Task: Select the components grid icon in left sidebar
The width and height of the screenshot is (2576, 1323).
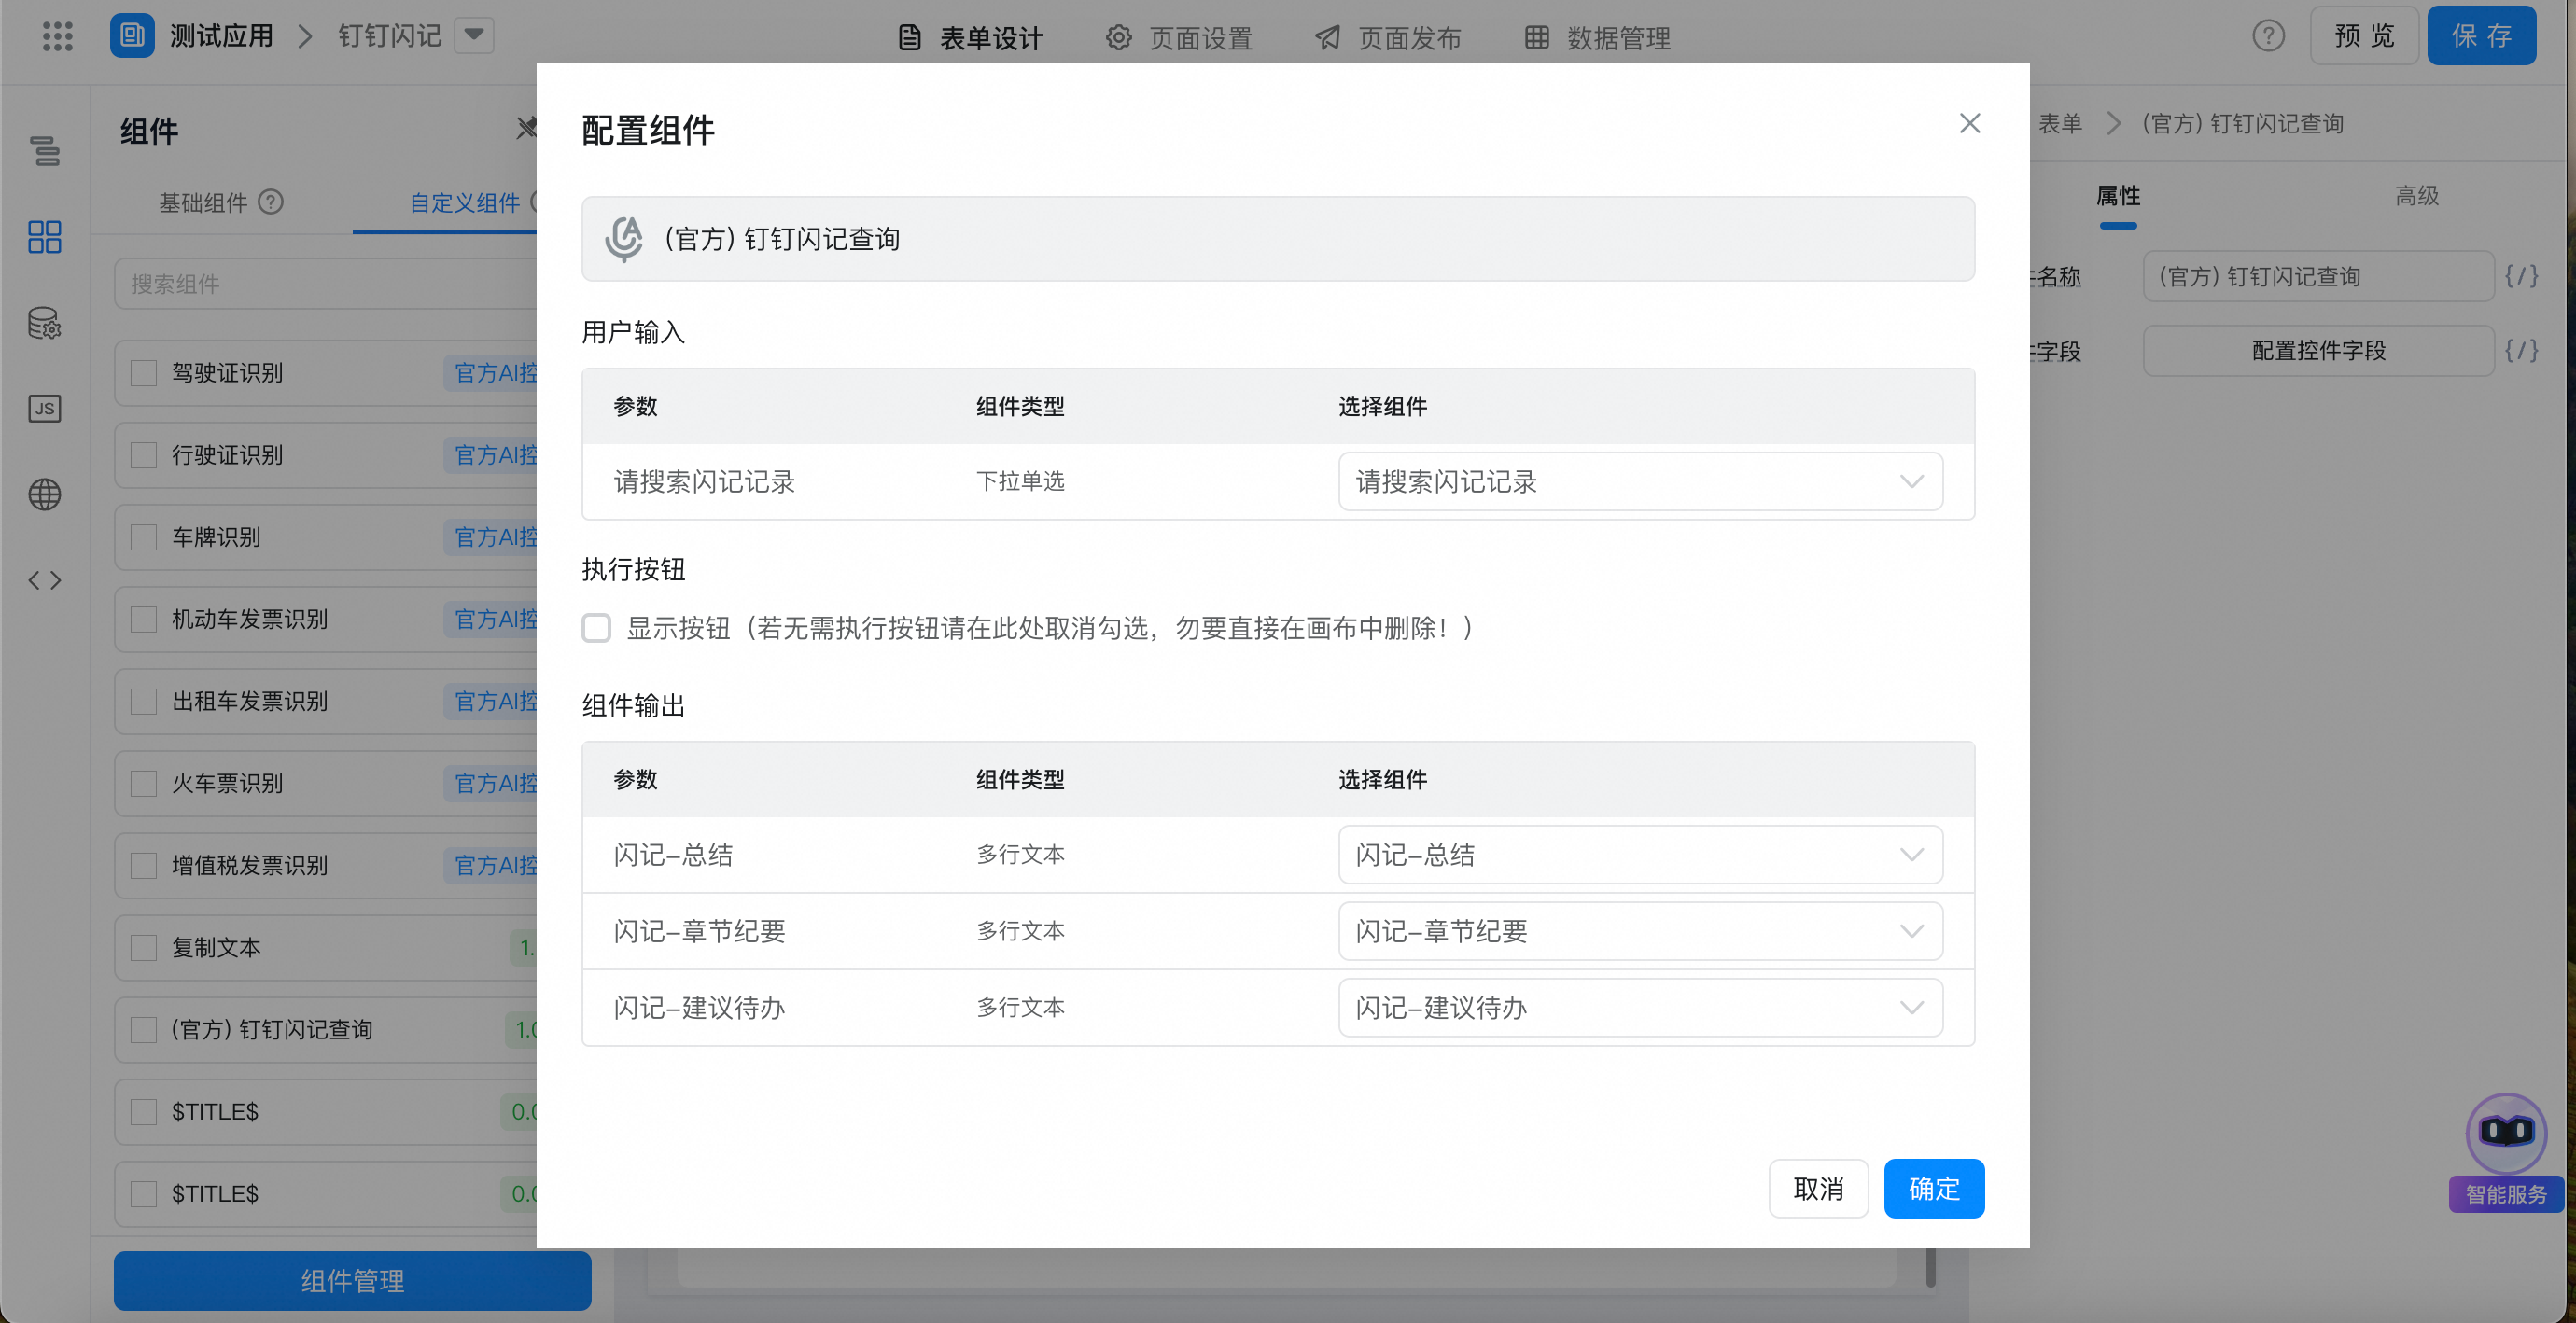Action: tap(44, 237)
